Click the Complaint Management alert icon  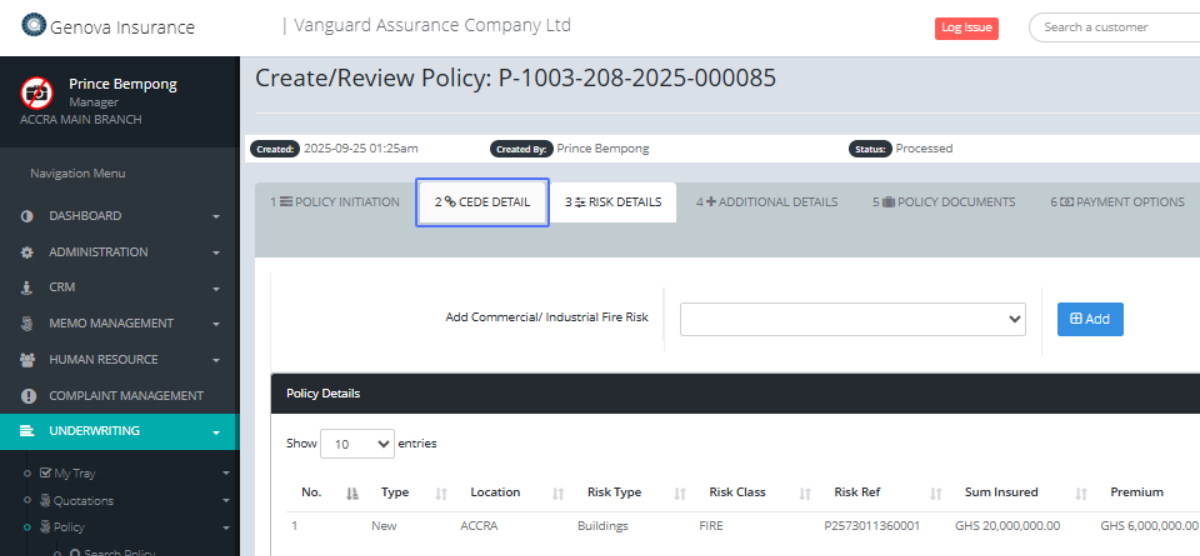28,396
